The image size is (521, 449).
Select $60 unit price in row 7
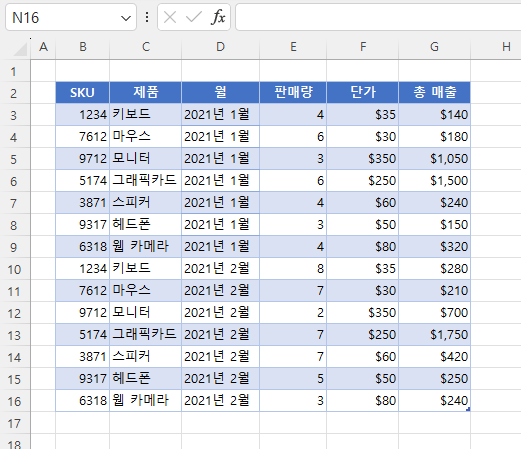click(x=363, y=203)
